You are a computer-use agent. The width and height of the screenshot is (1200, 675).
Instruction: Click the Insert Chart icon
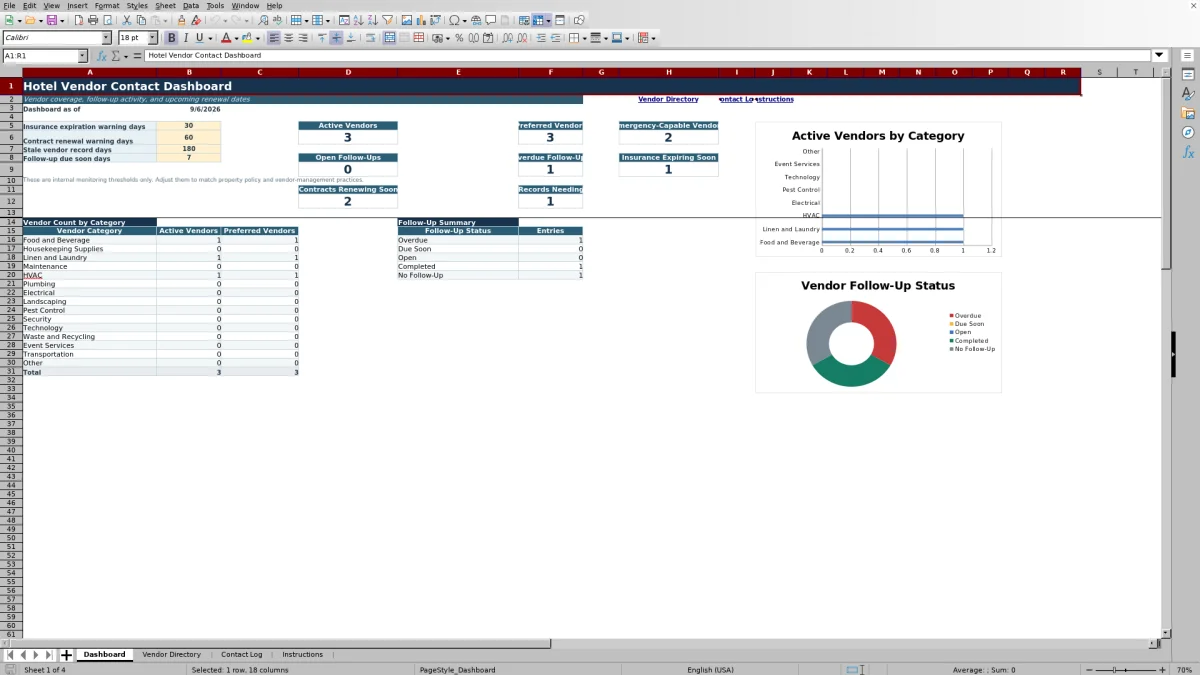point(421,20)
